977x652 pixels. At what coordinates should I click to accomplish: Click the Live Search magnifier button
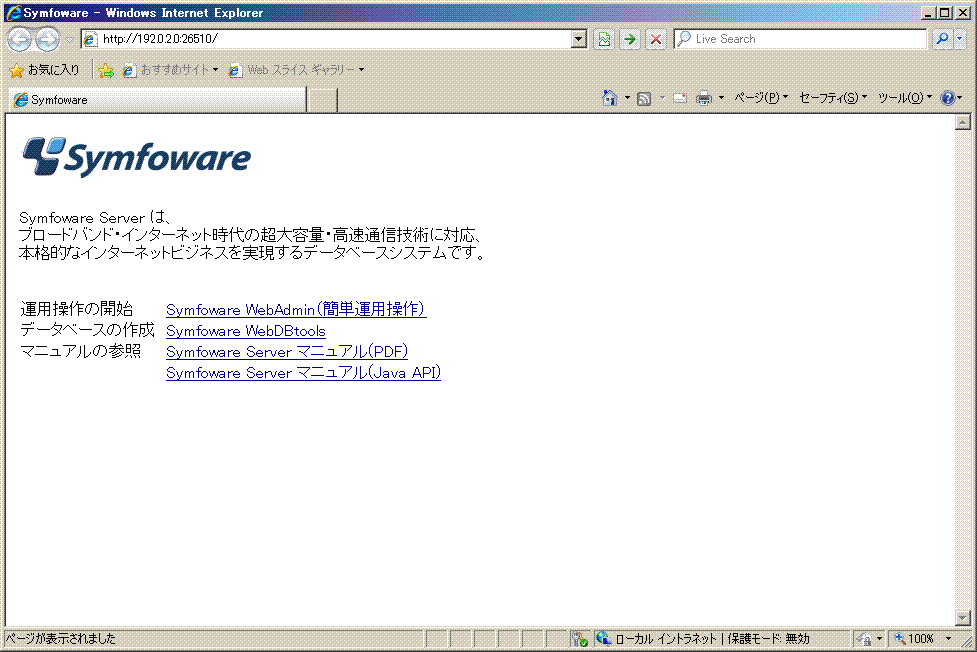pos(942,39)
